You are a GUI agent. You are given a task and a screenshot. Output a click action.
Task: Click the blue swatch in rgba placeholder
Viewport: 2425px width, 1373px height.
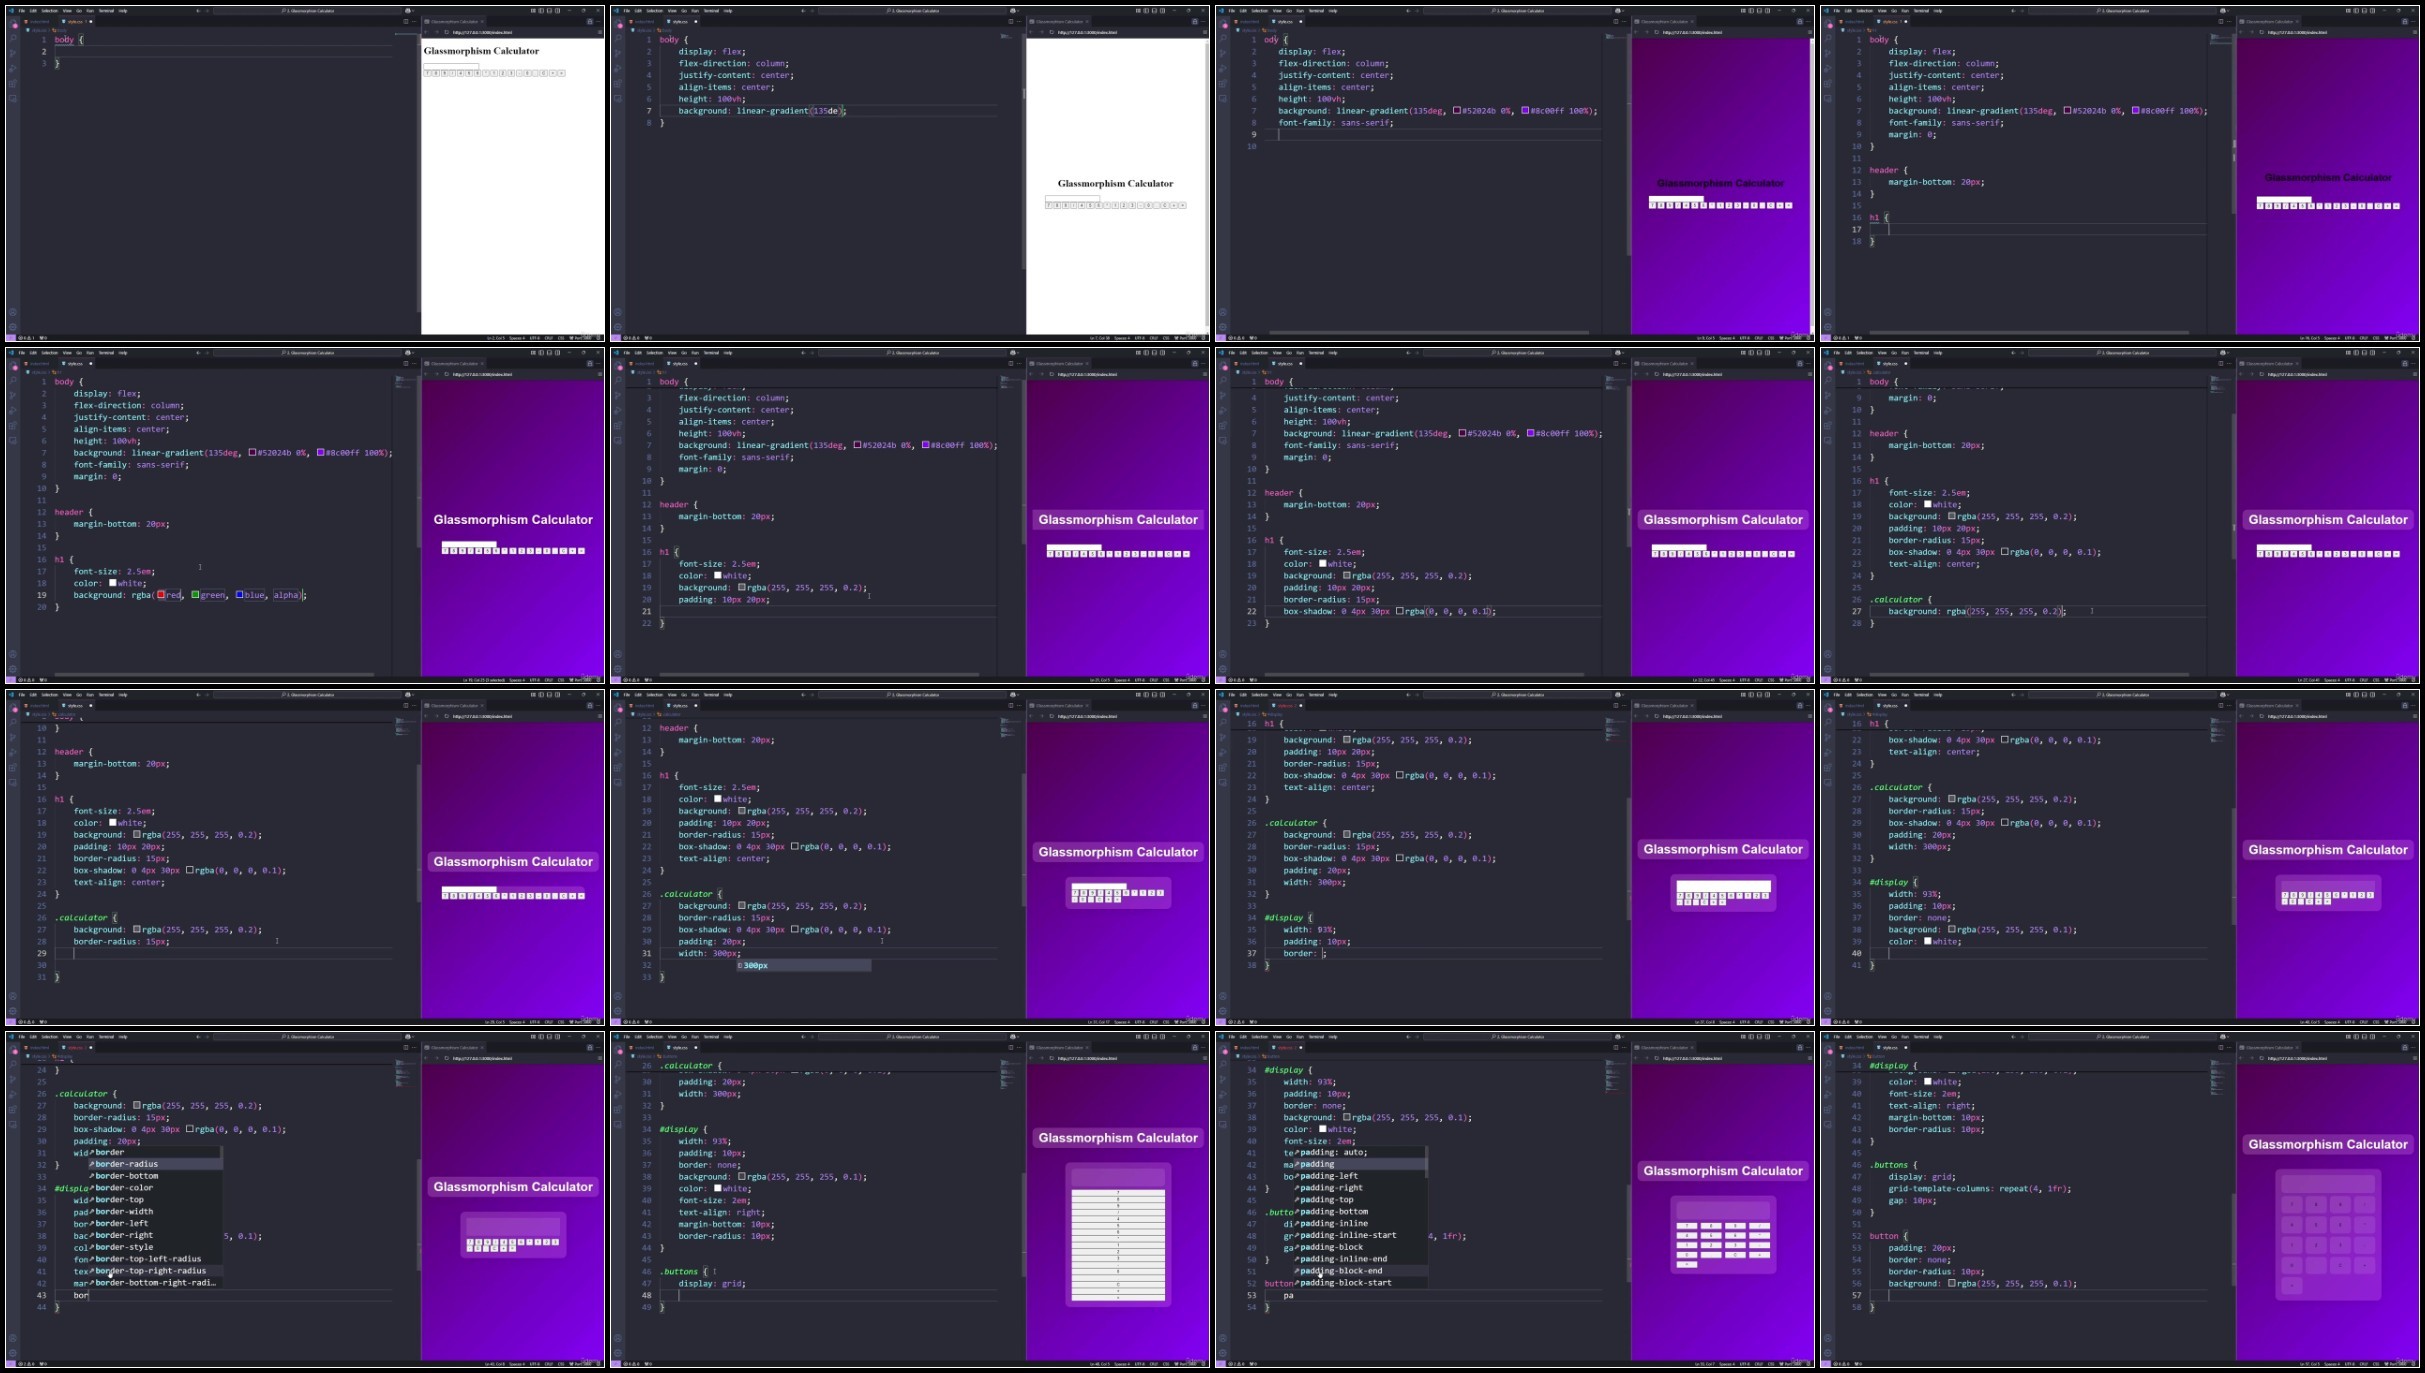point(240,595)
